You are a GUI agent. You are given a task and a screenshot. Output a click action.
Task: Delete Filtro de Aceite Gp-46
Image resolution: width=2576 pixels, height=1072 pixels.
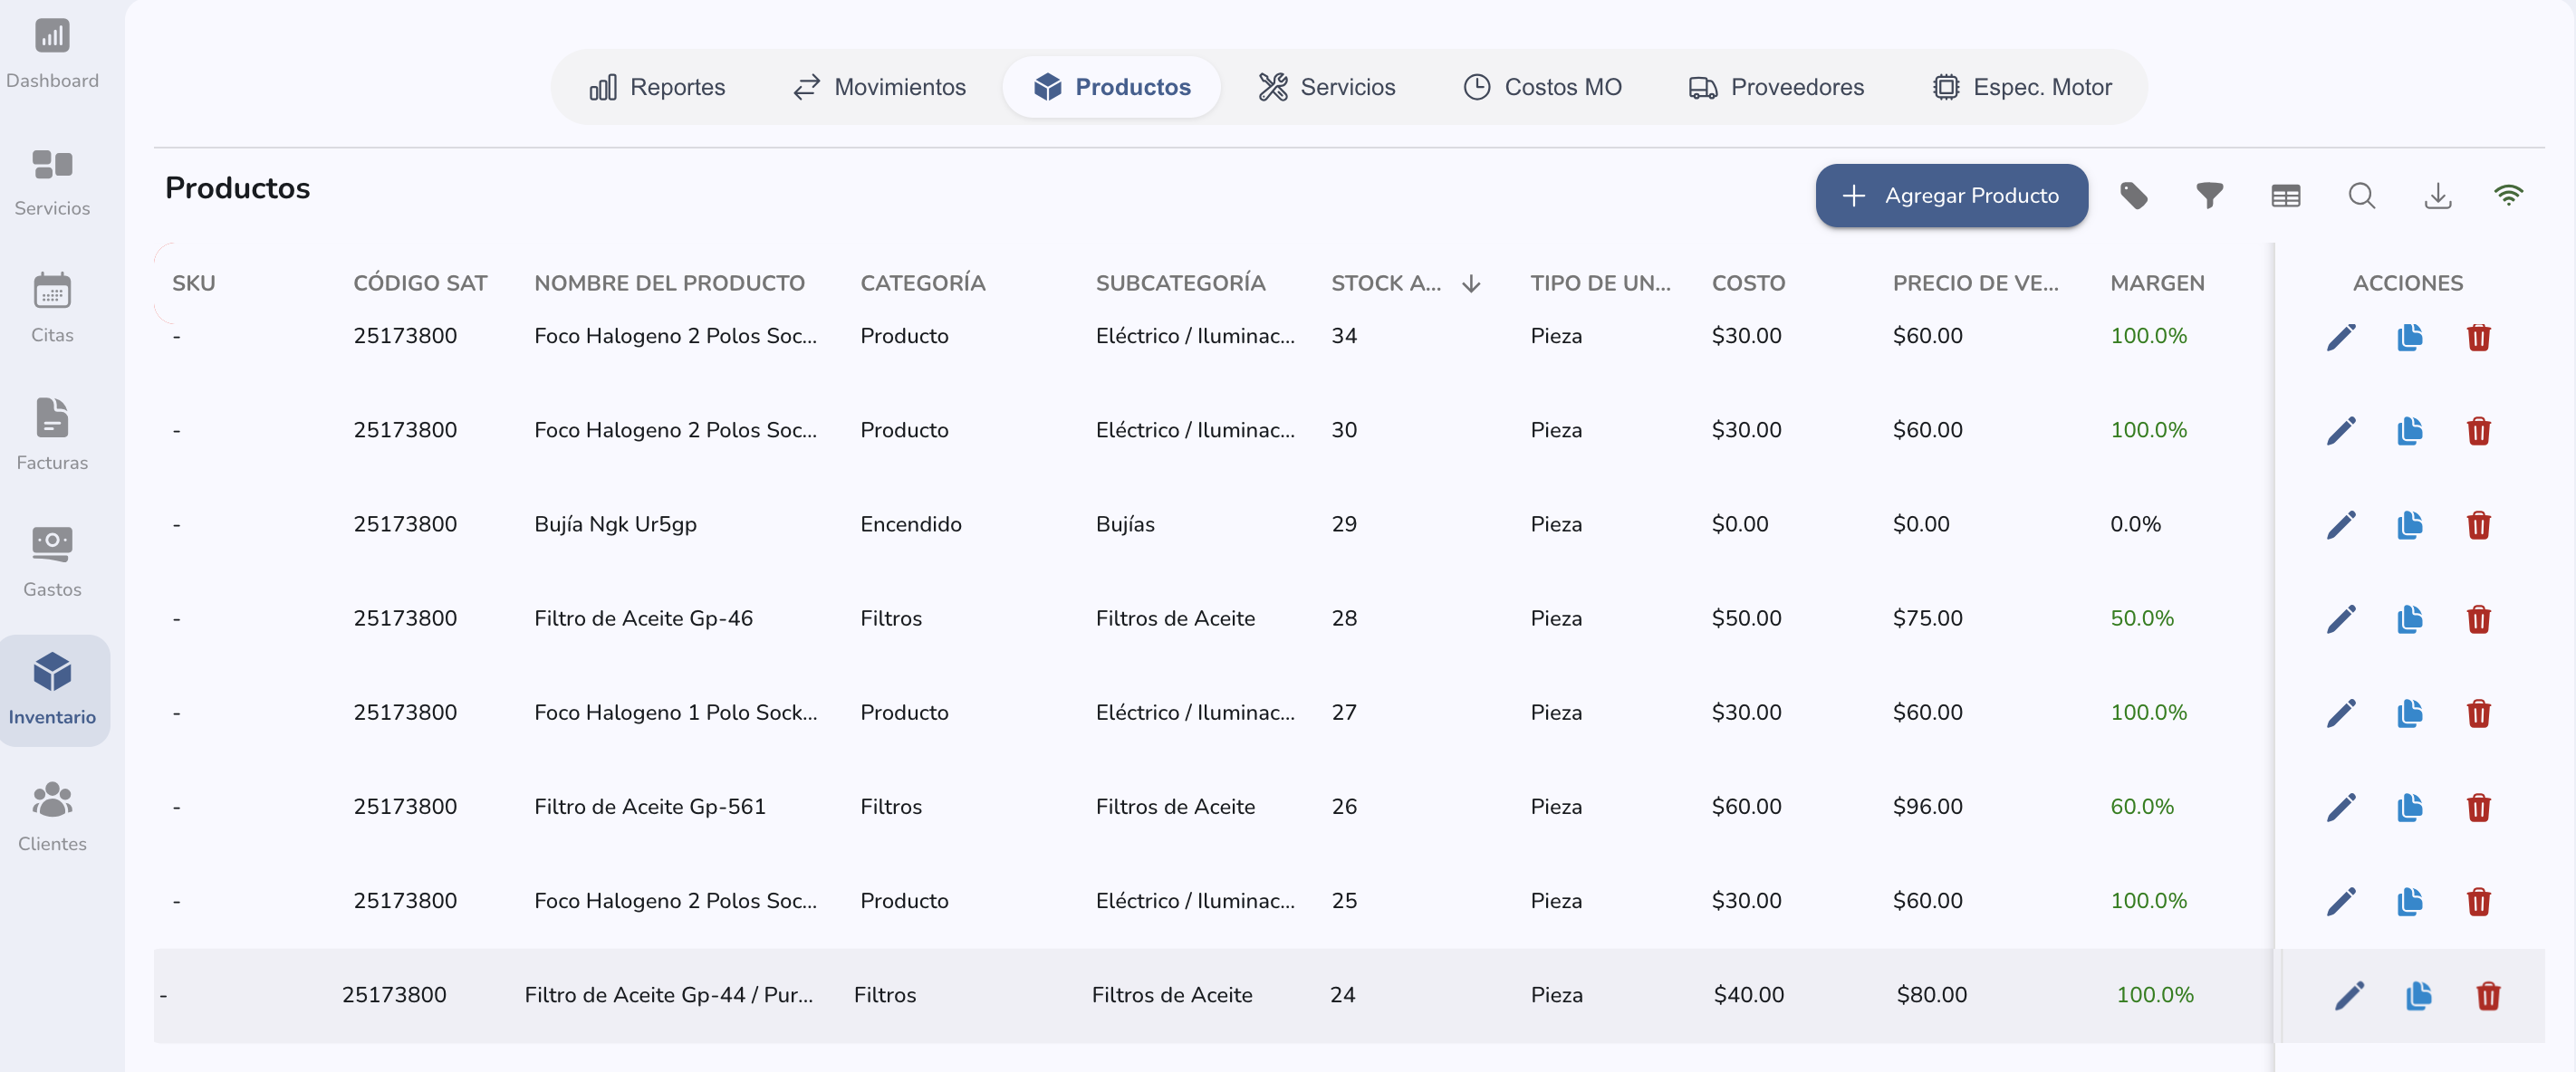click(x=2478, y=619)
